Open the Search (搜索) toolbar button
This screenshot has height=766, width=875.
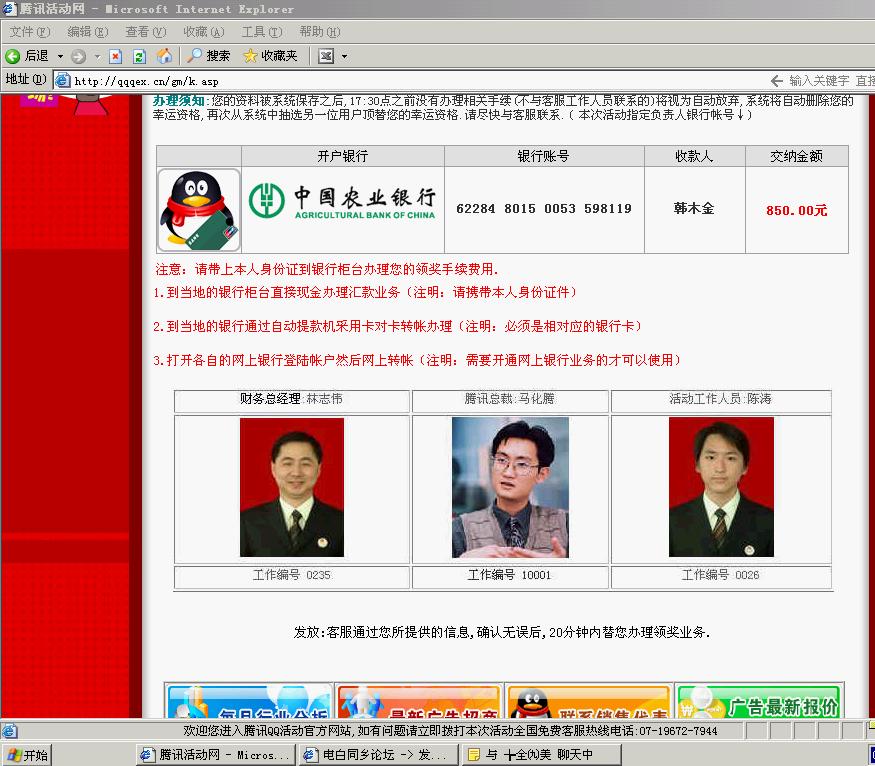[x=209, y=56]
